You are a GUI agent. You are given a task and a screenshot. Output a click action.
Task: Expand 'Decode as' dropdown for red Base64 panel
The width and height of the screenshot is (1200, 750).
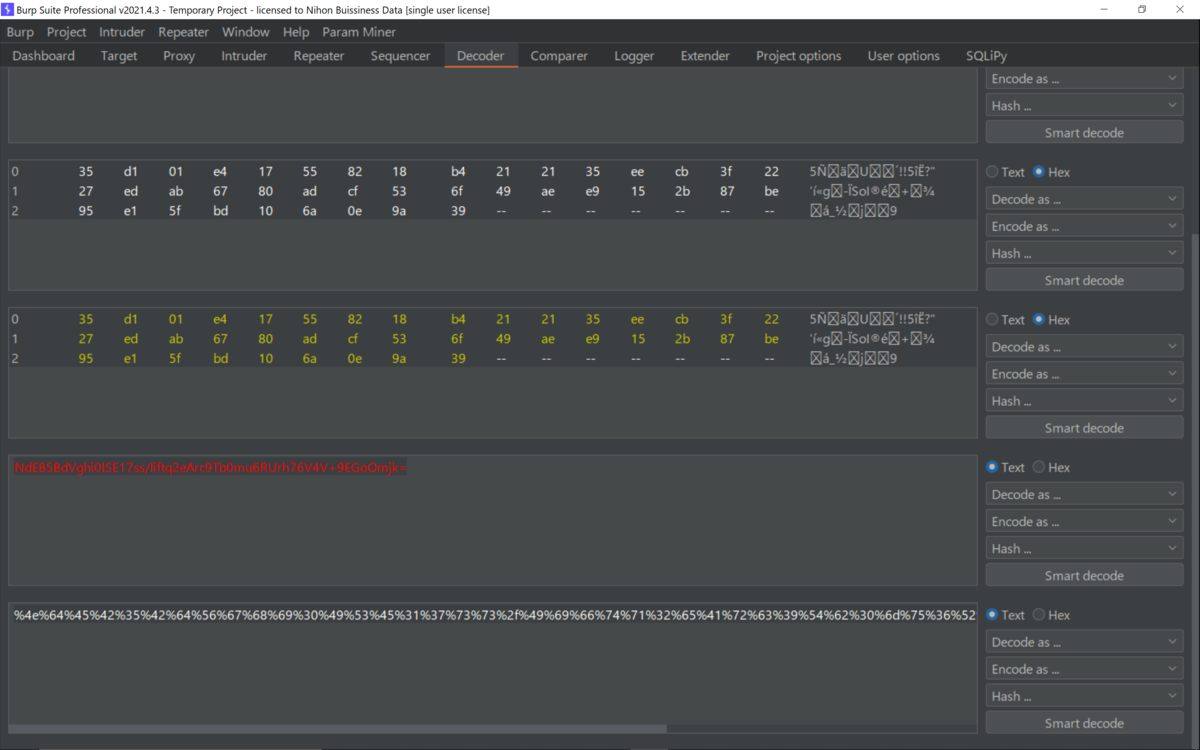coord(1084,494)
